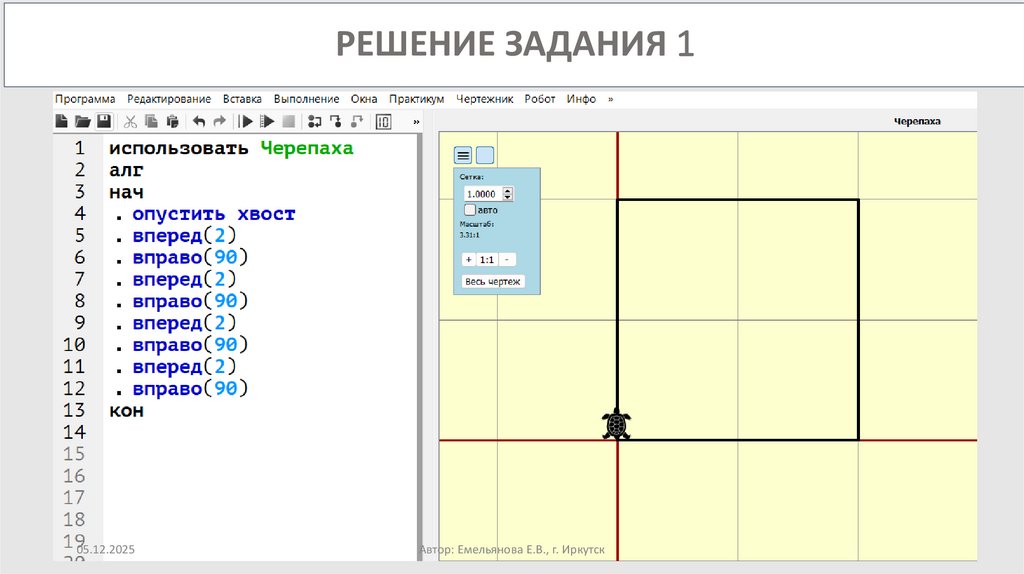Screen dimensions: 1024x574
Task: Undo the last edit
Action: pyautogui.click(x=199, y=121)
